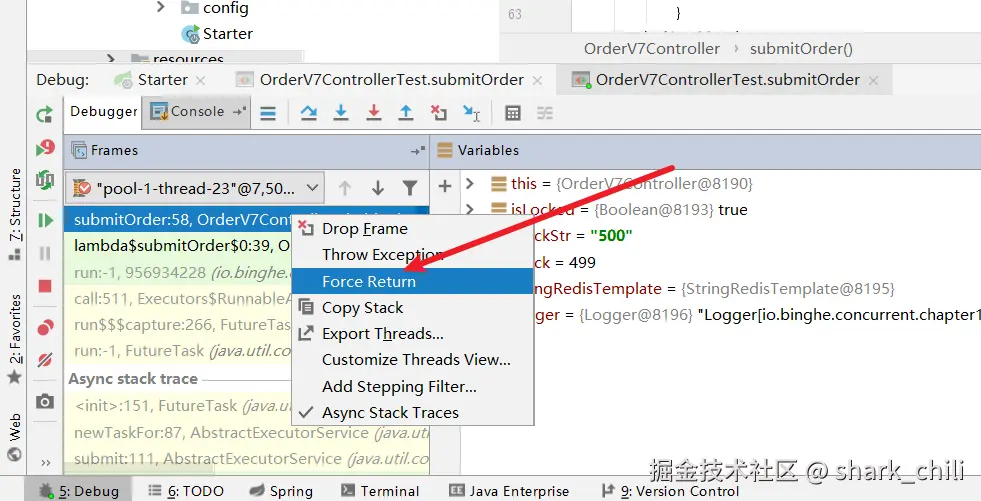Viewport: 981px width, 501px height.
Task: Click the toggle auto test icon
Action: (x=45, y=180)
